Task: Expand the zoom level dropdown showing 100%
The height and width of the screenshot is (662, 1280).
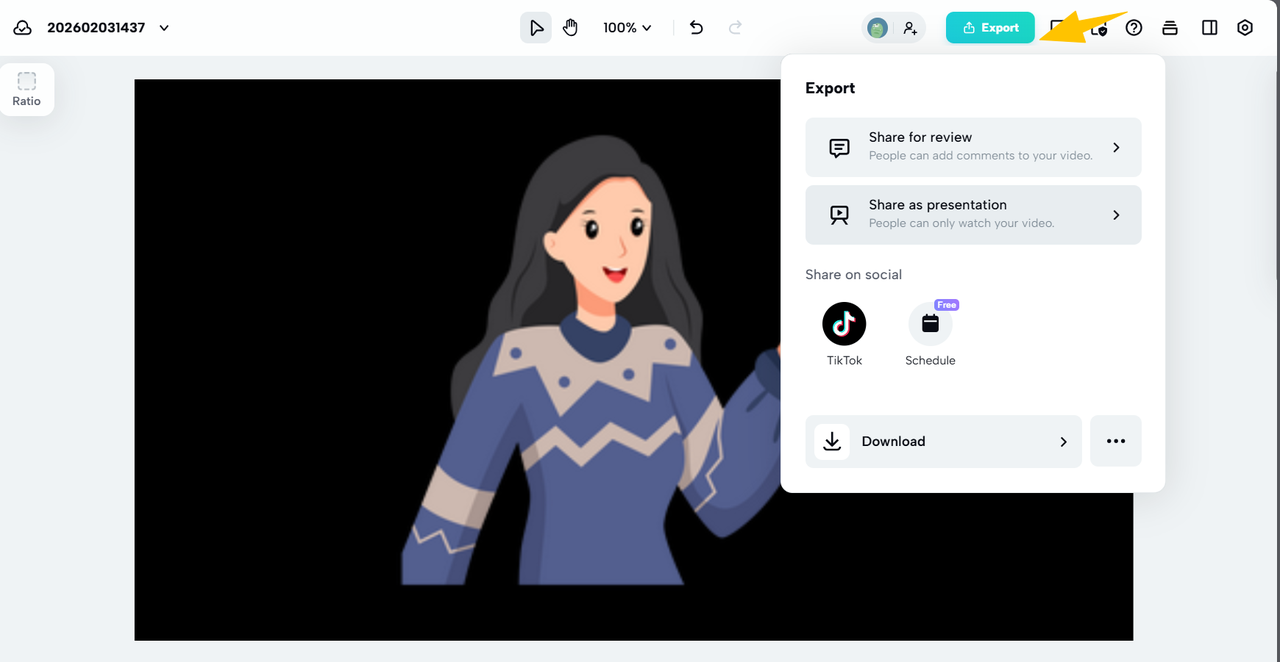Action: pyautogui.click(x=627, y=27)
